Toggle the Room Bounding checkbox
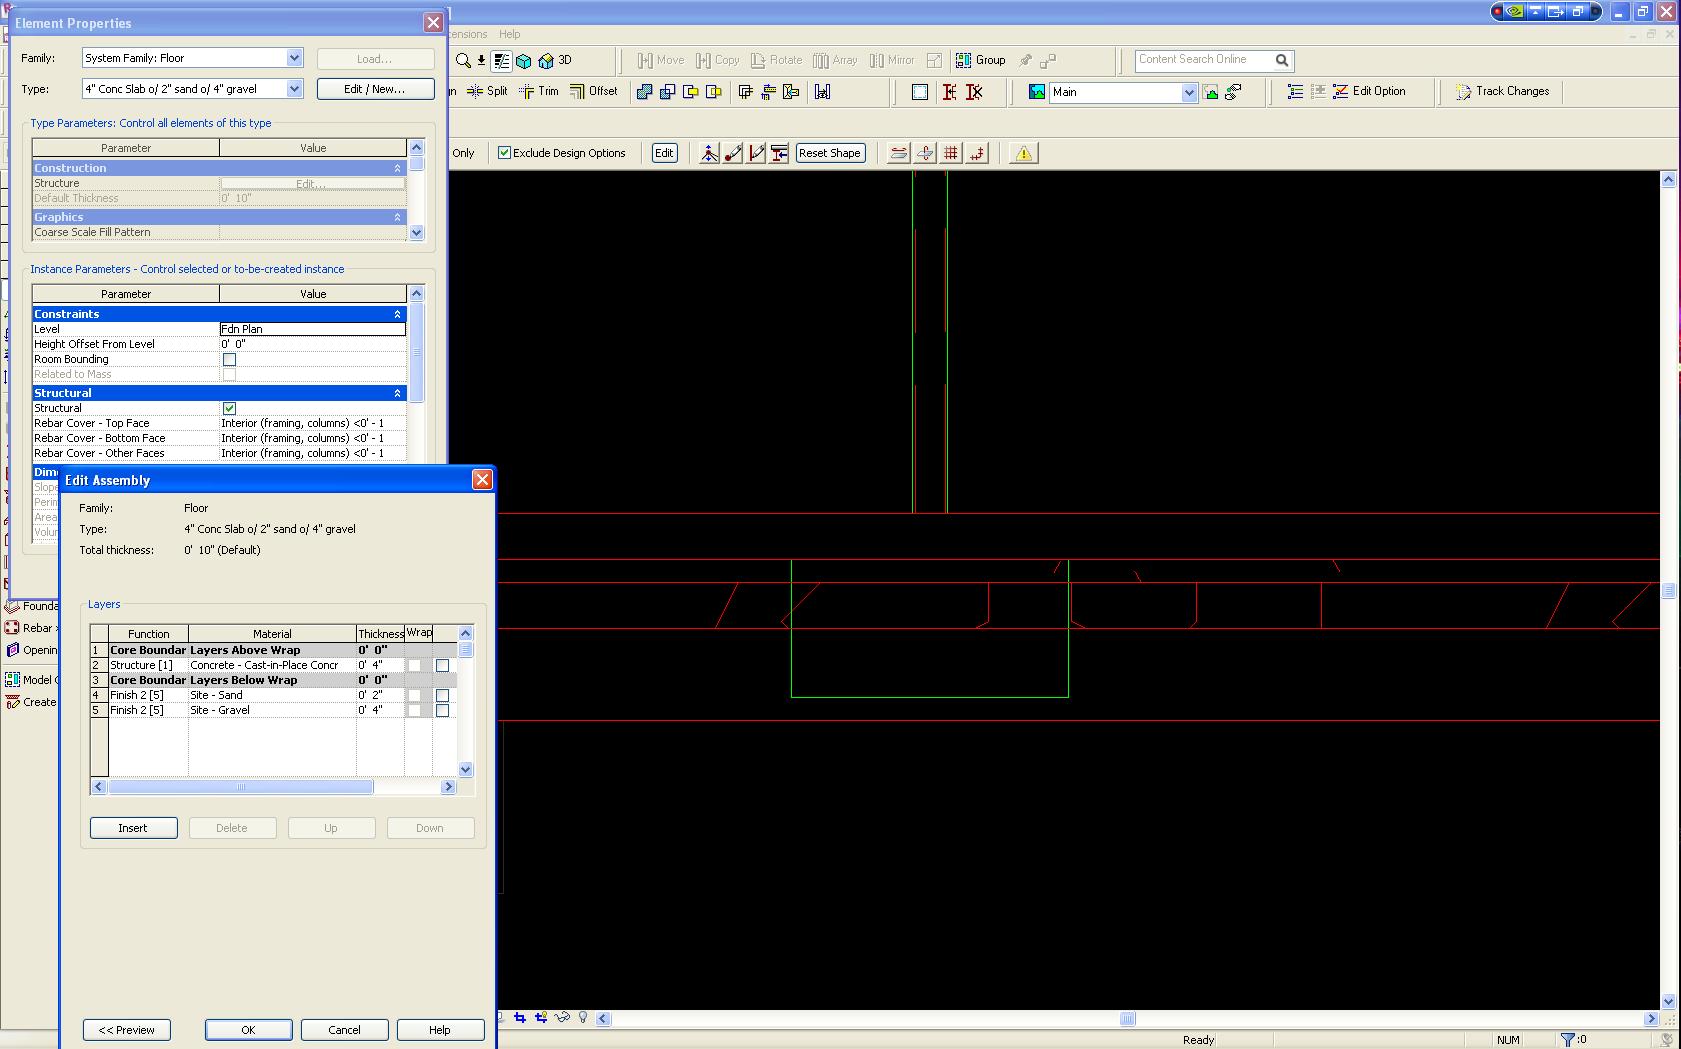This screenshot has width=1681, height=1049. (x=229, y=359)
